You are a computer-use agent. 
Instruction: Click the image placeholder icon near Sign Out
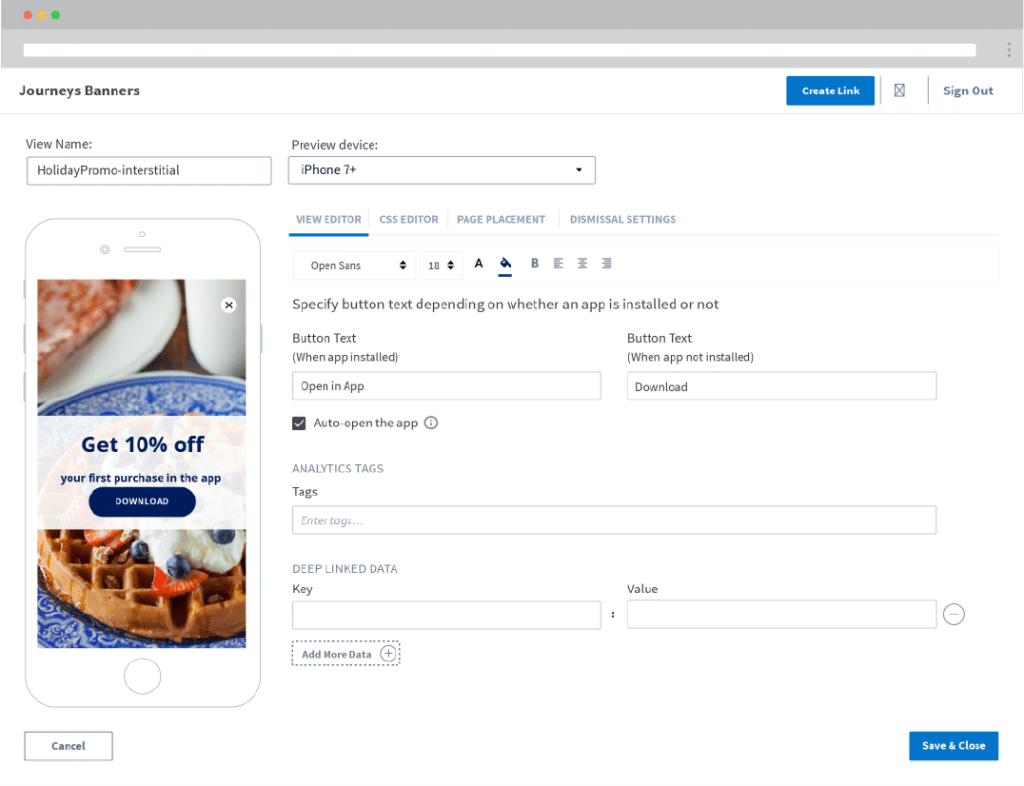click(x=899, y=90)
